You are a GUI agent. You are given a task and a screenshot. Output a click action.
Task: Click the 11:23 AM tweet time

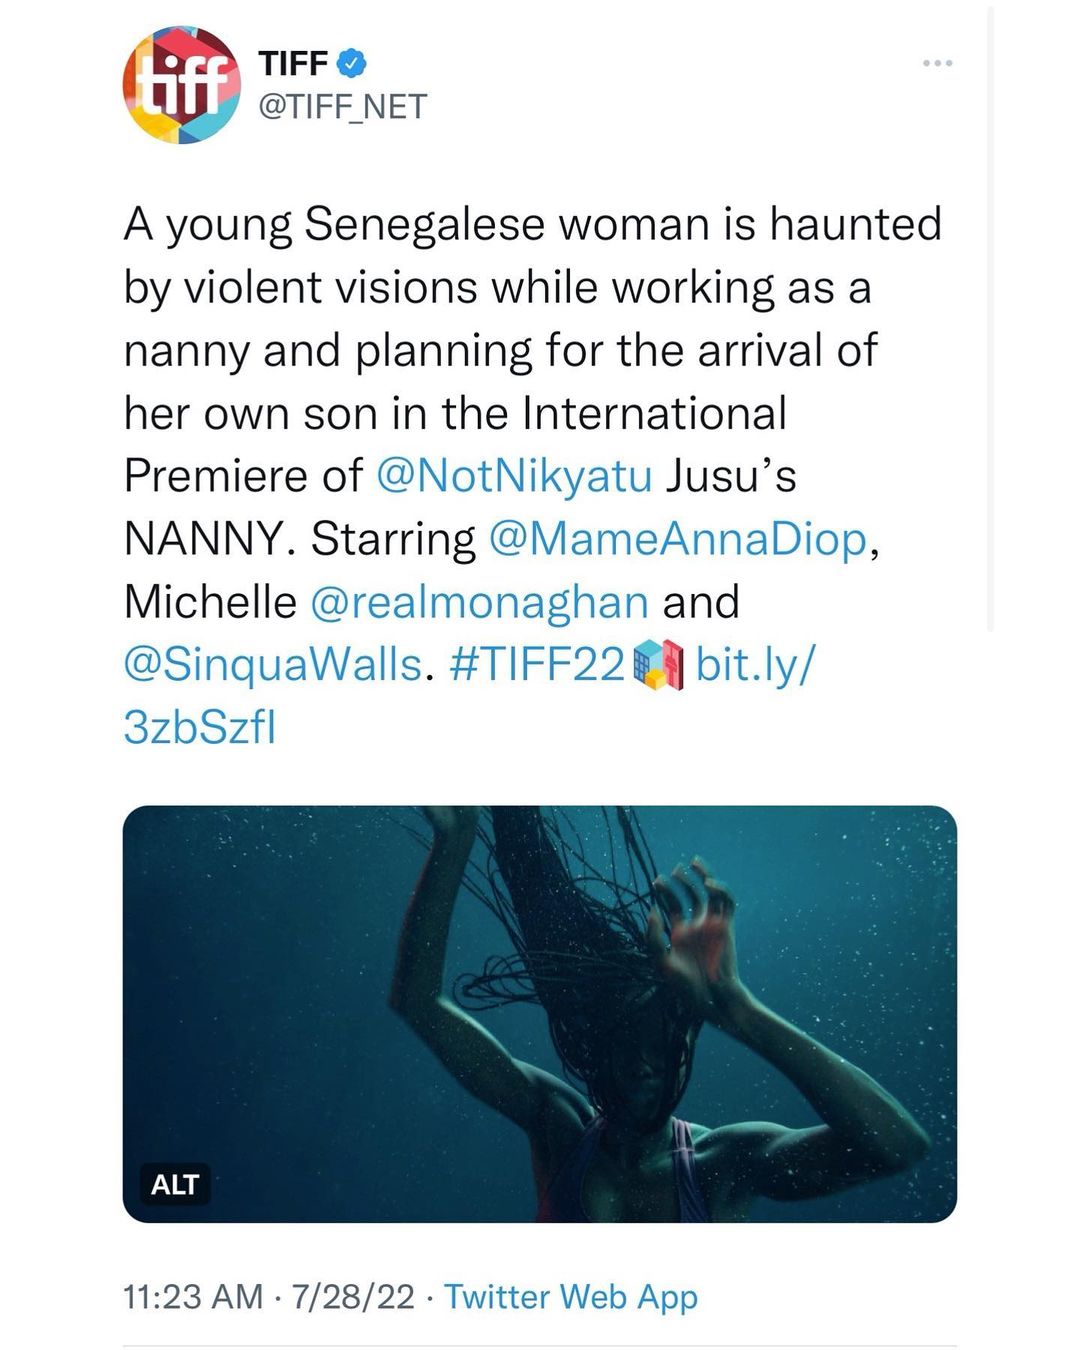193,1297
